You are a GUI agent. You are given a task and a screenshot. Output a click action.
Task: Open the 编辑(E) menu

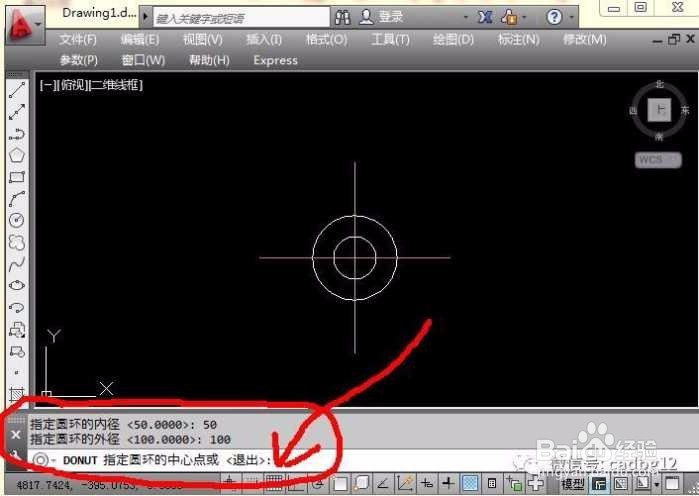click(140, 40)
